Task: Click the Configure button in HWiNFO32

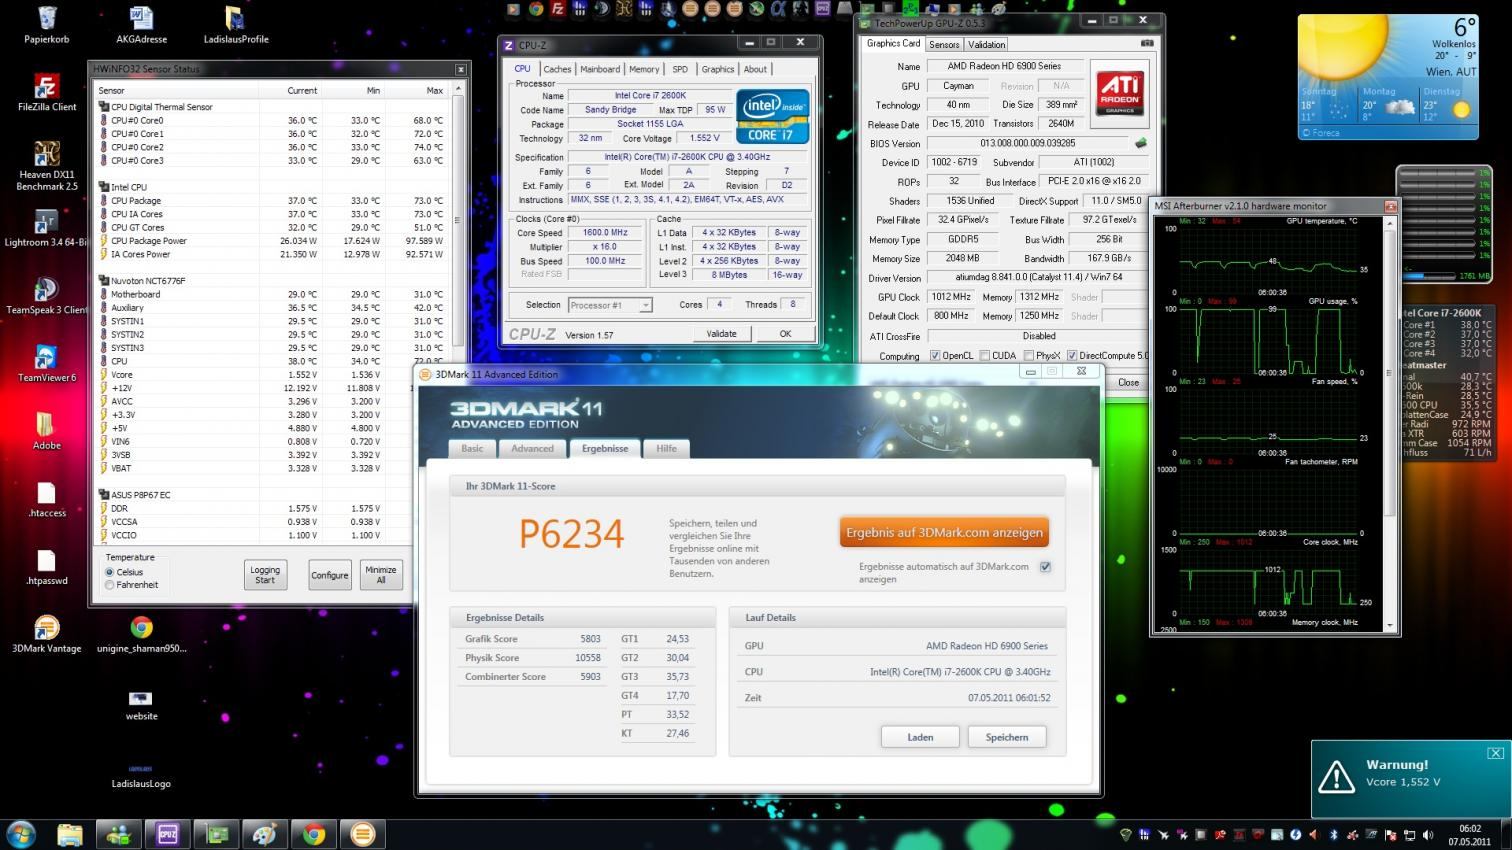Action: tap(330, 575)
